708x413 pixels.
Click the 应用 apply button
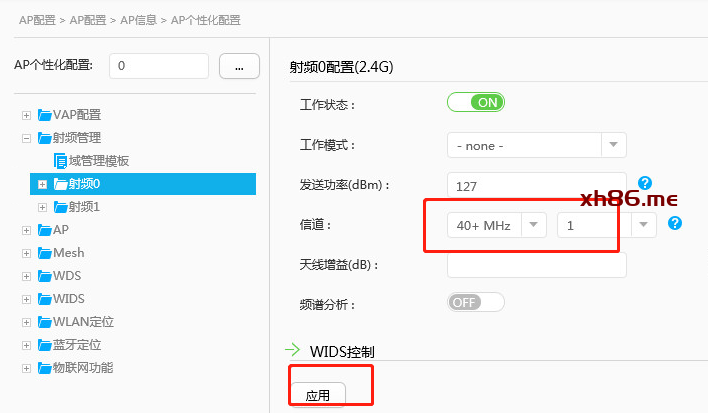318,395
